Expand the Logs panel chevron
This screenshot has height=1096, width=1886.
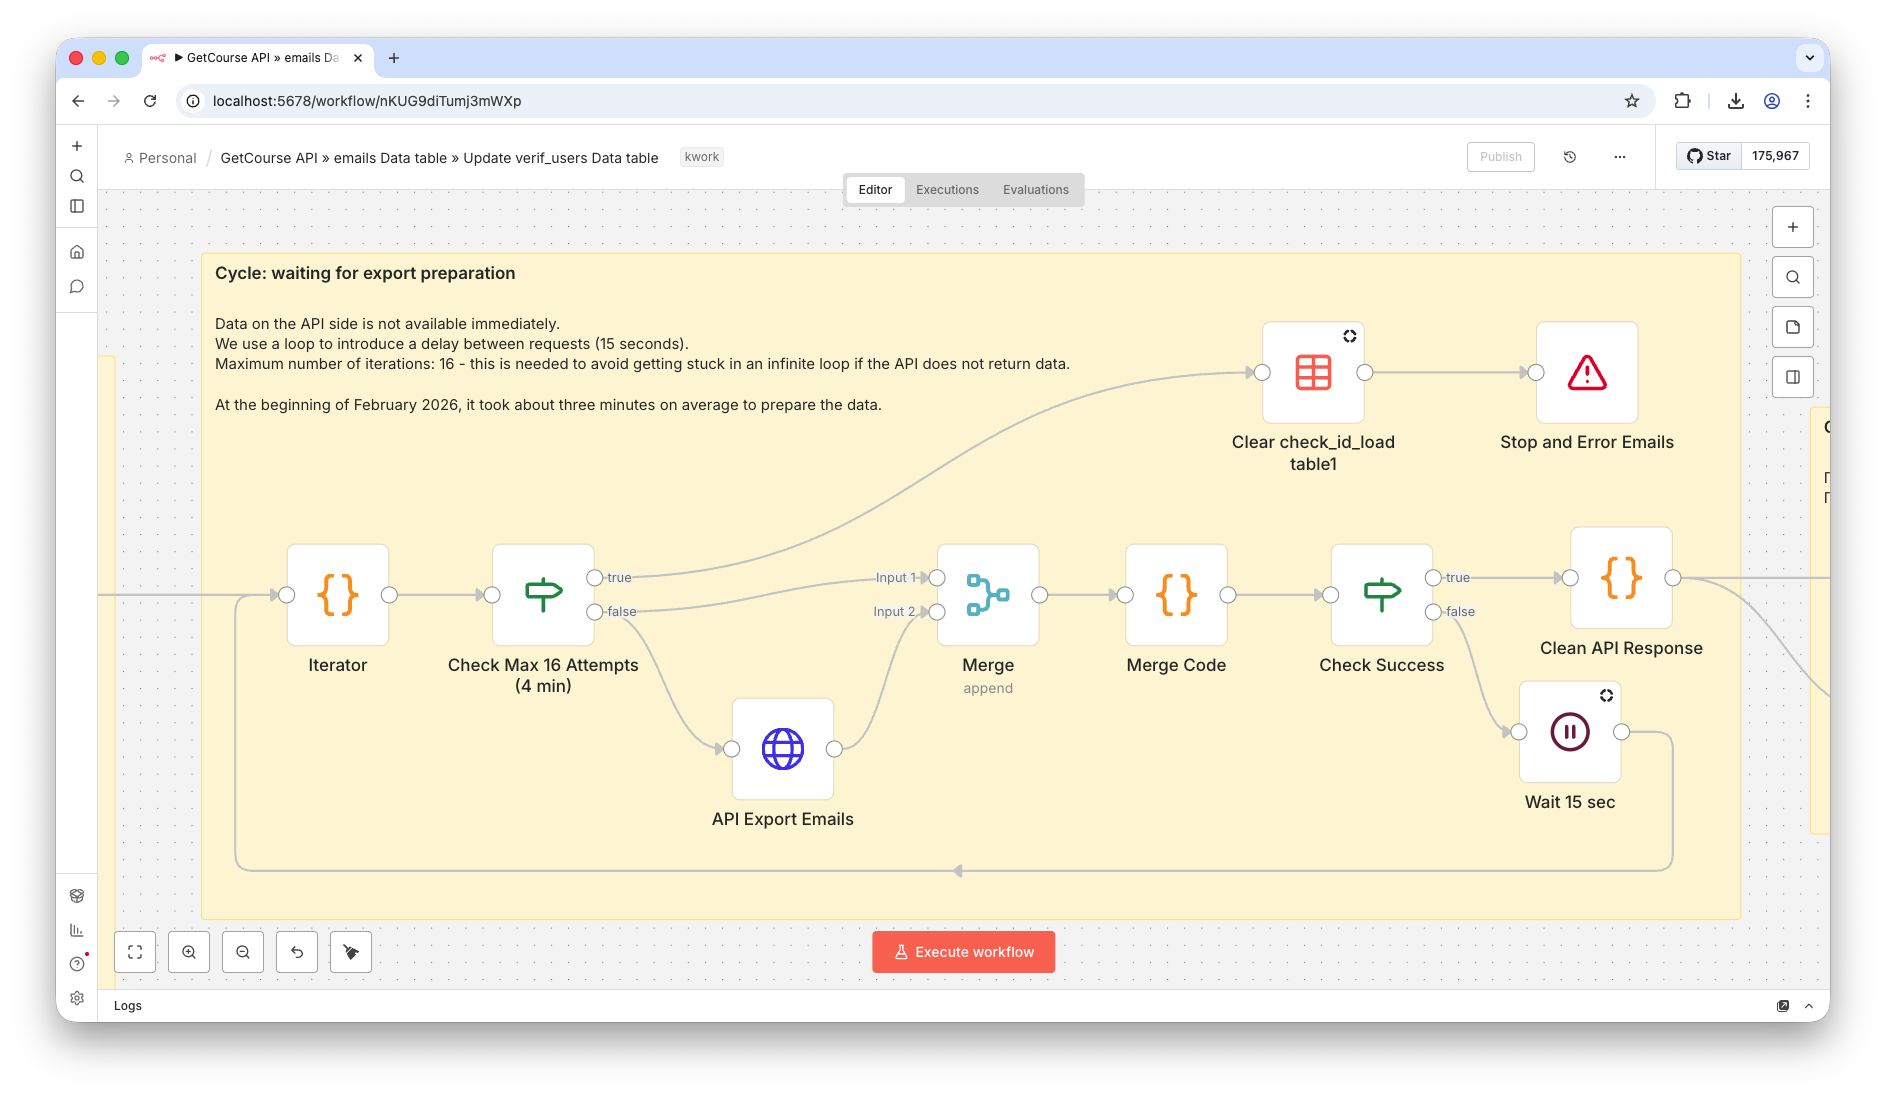pos(1809,1006)
